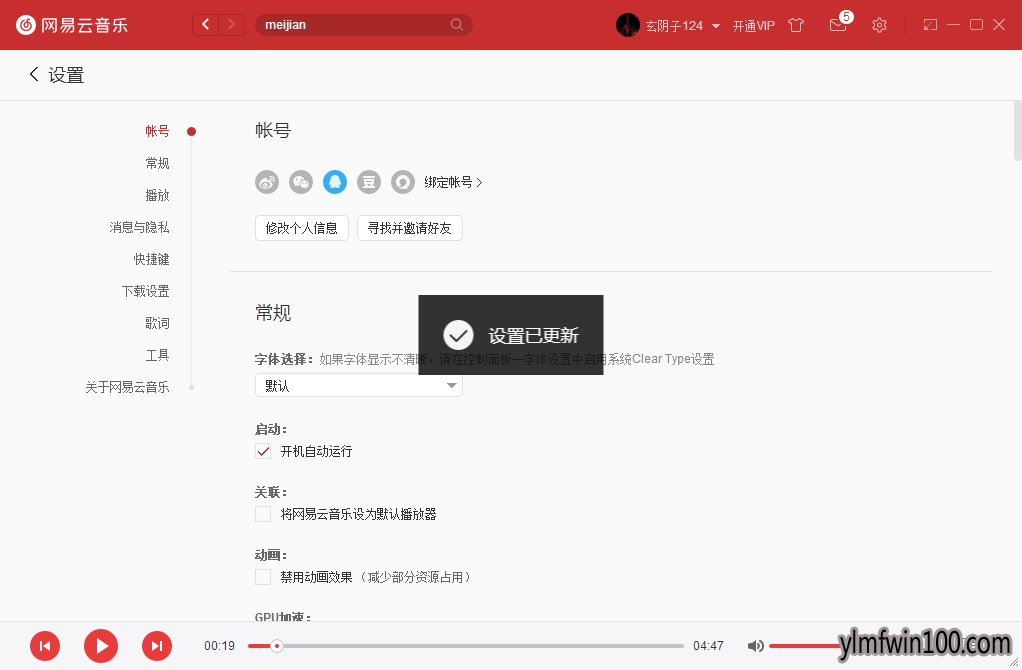Viewport: 1022px width, 670px height.
Task: Open the skin (shirt) icon
Action: click(x=796, y=25)
